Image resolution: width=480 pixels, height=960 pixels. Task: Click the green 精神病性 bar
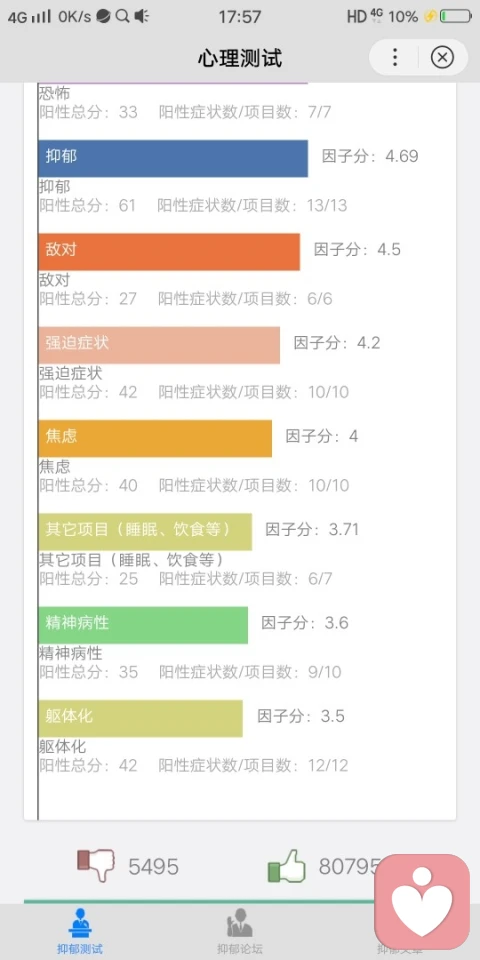point(143,625)
